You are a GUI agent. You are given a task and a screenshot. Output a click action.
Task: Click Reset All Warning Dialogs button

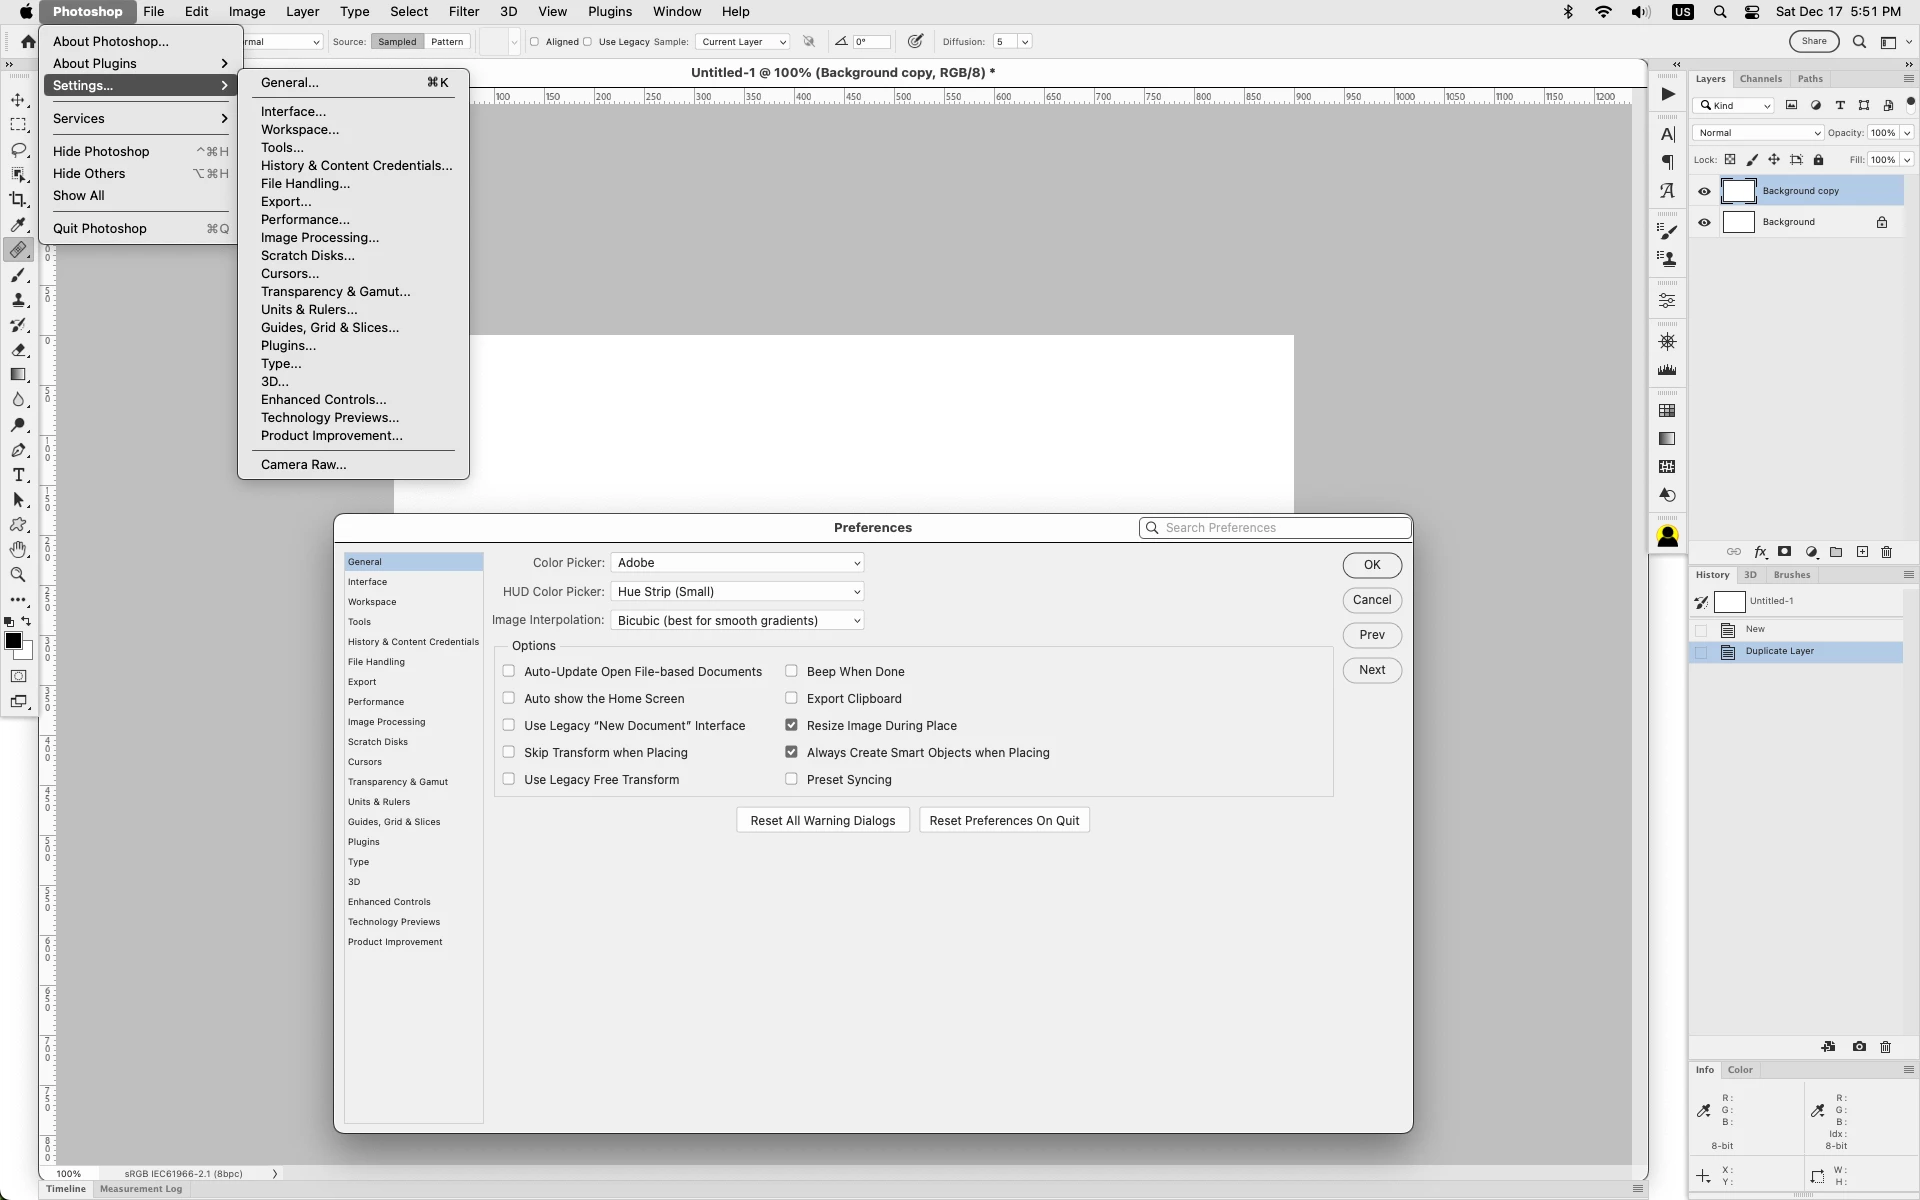click(822, 821)
